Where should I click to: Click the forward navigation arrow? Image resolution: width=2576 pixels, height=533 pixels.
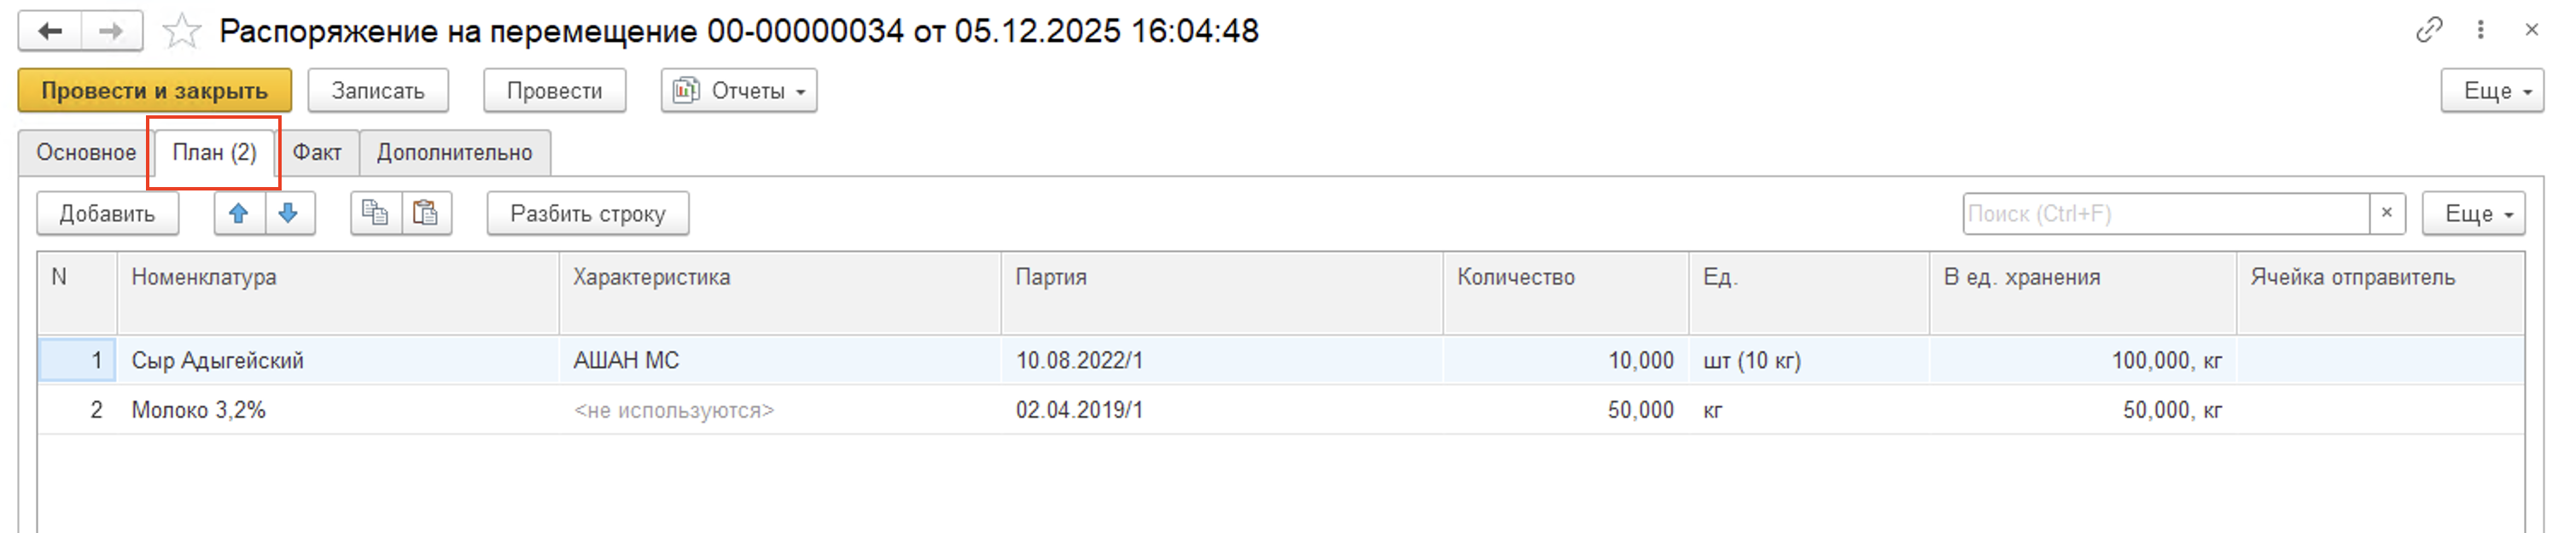(111, 31)
